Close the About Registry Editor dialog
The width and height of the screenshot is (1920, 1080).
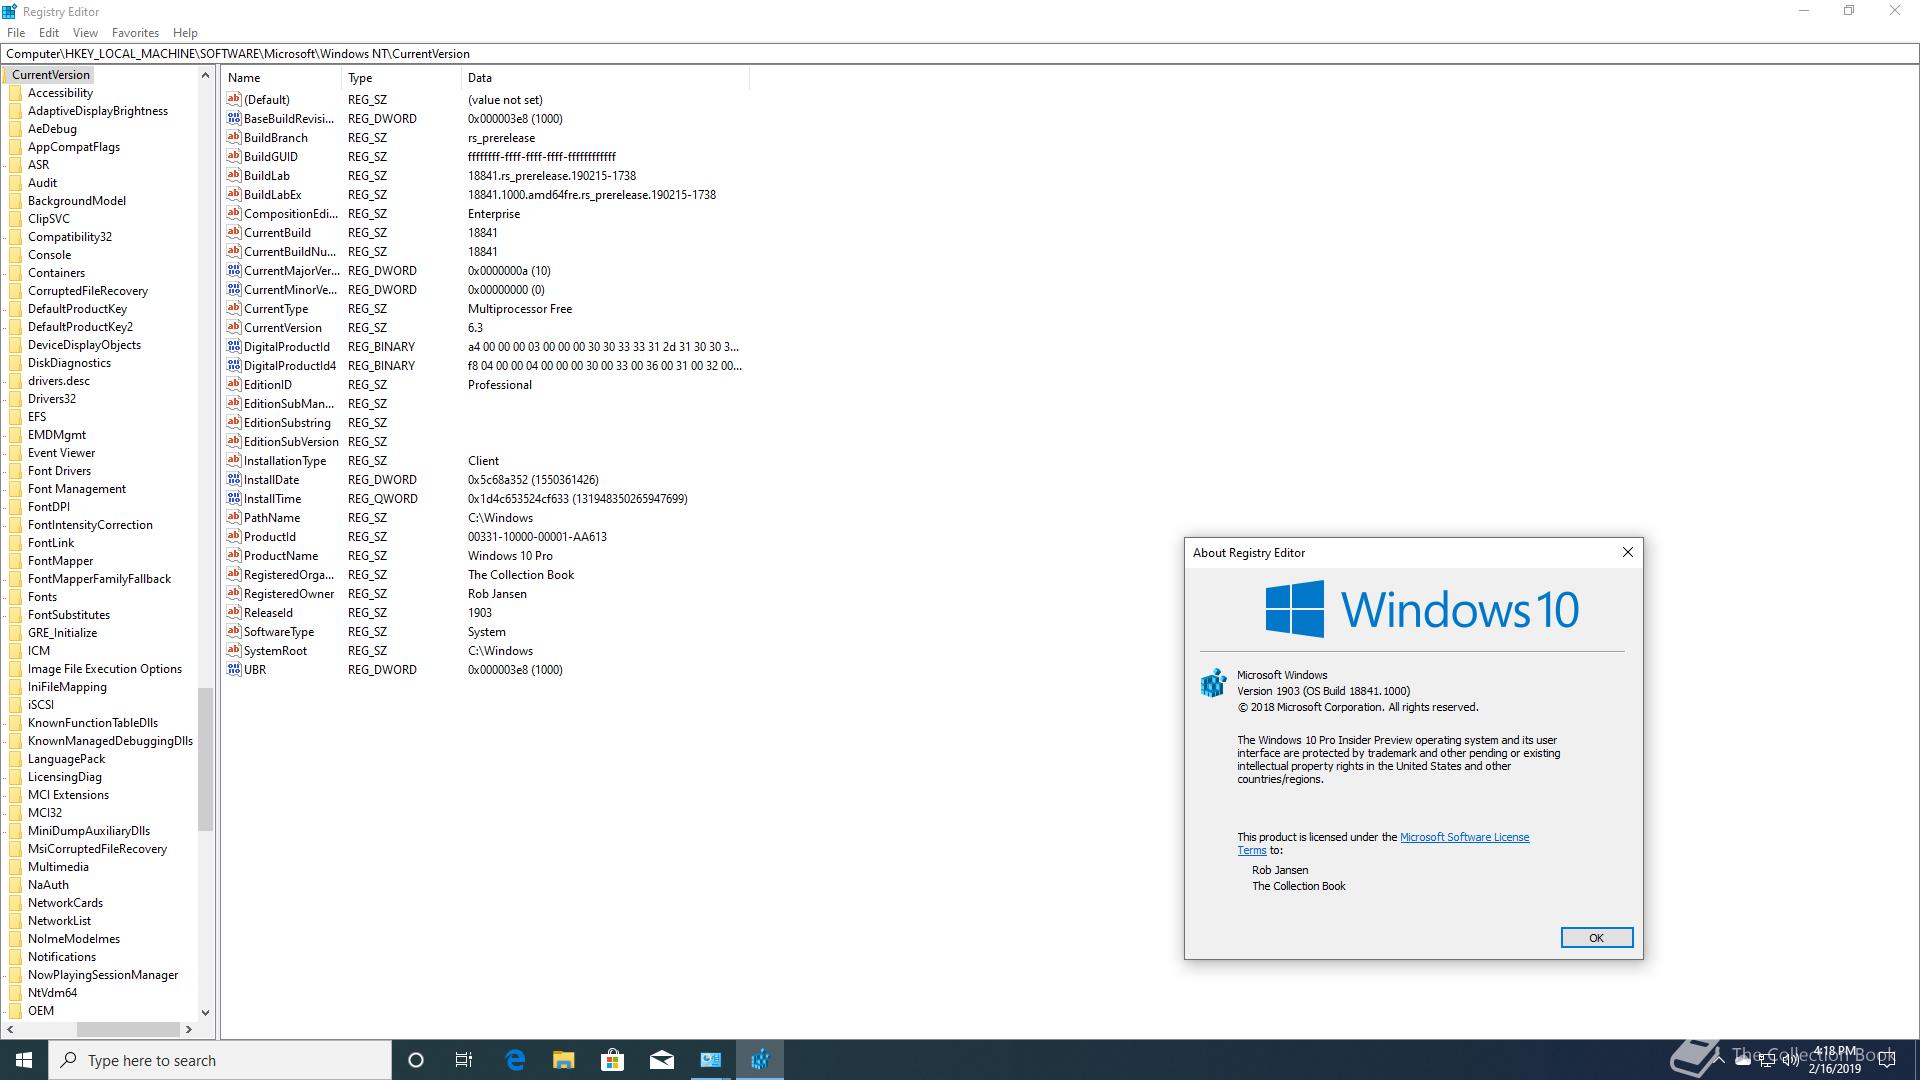[1627, 552]
